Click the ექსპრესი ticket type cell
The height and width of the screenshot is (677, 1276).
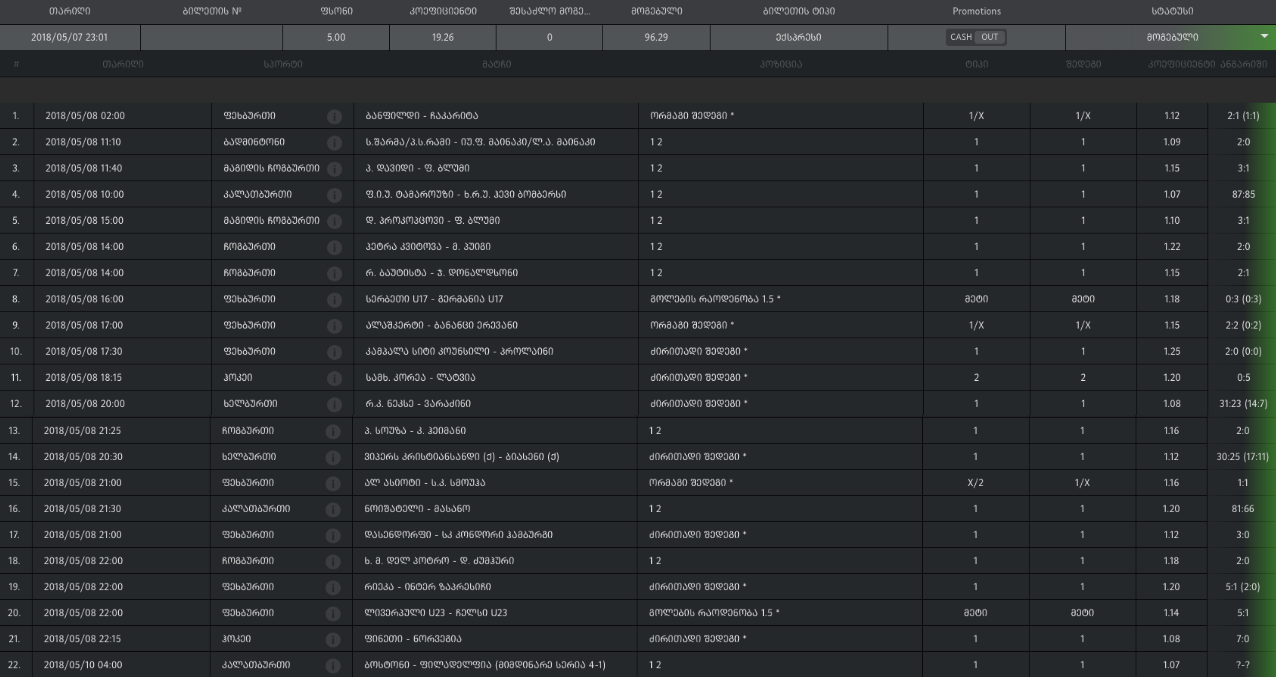[798, 37]
